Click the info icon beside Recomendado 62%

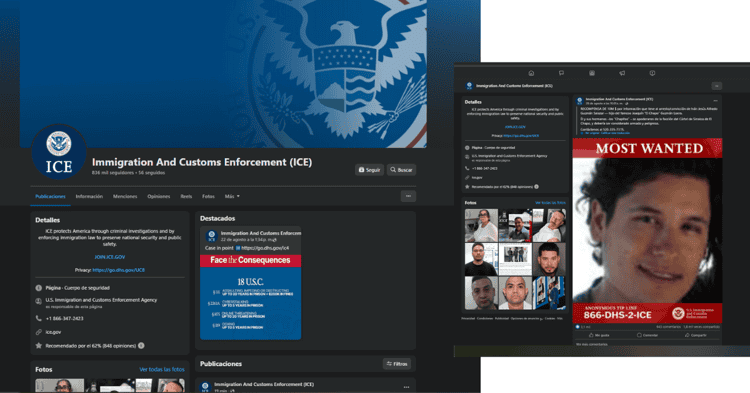pyautogui.click(x=141, y=345)
